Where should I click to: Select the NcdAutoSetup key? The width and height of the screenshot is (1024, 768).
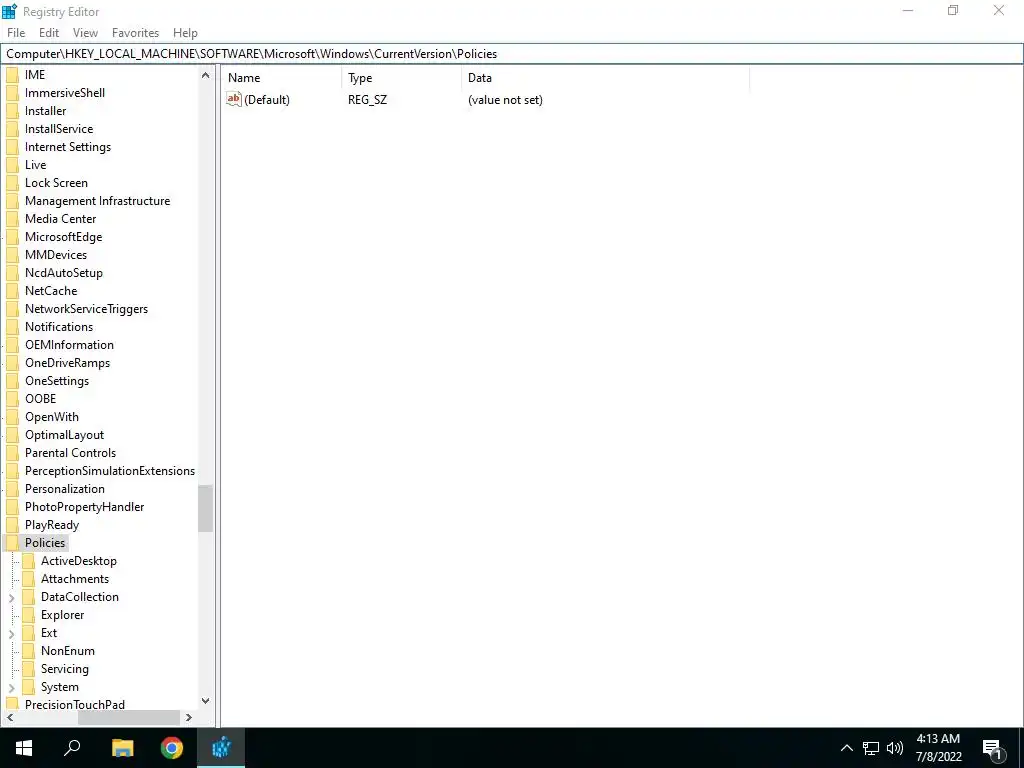click(x=63, y=272)
